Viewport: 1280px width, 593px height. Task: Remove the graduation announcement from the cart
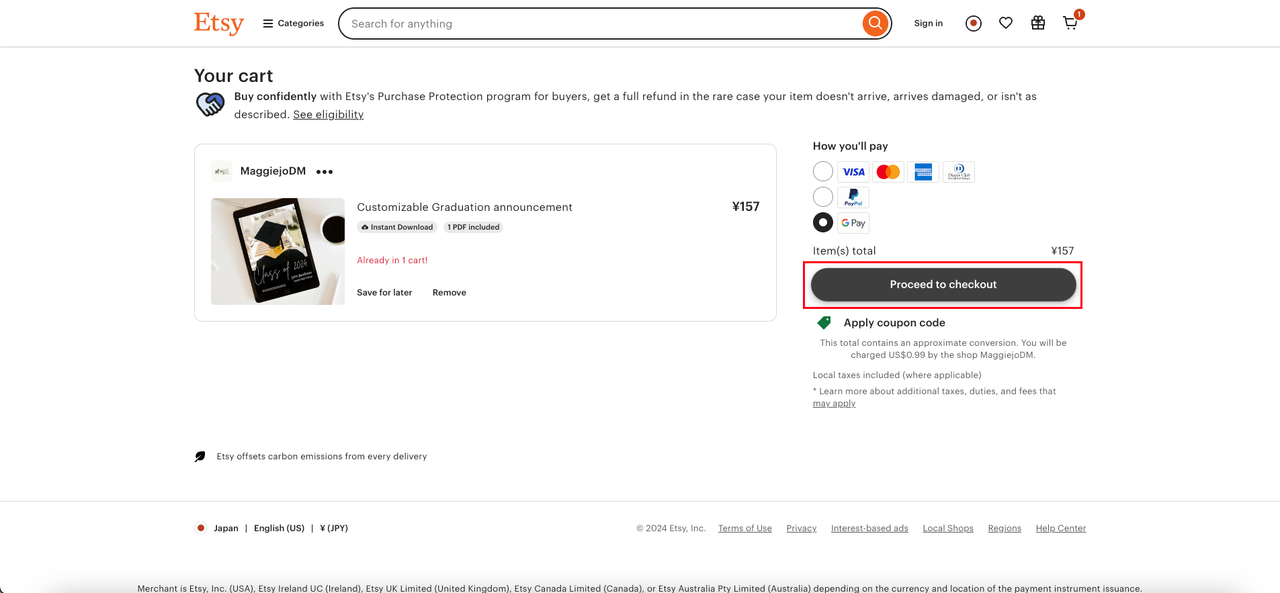(449, 293)
